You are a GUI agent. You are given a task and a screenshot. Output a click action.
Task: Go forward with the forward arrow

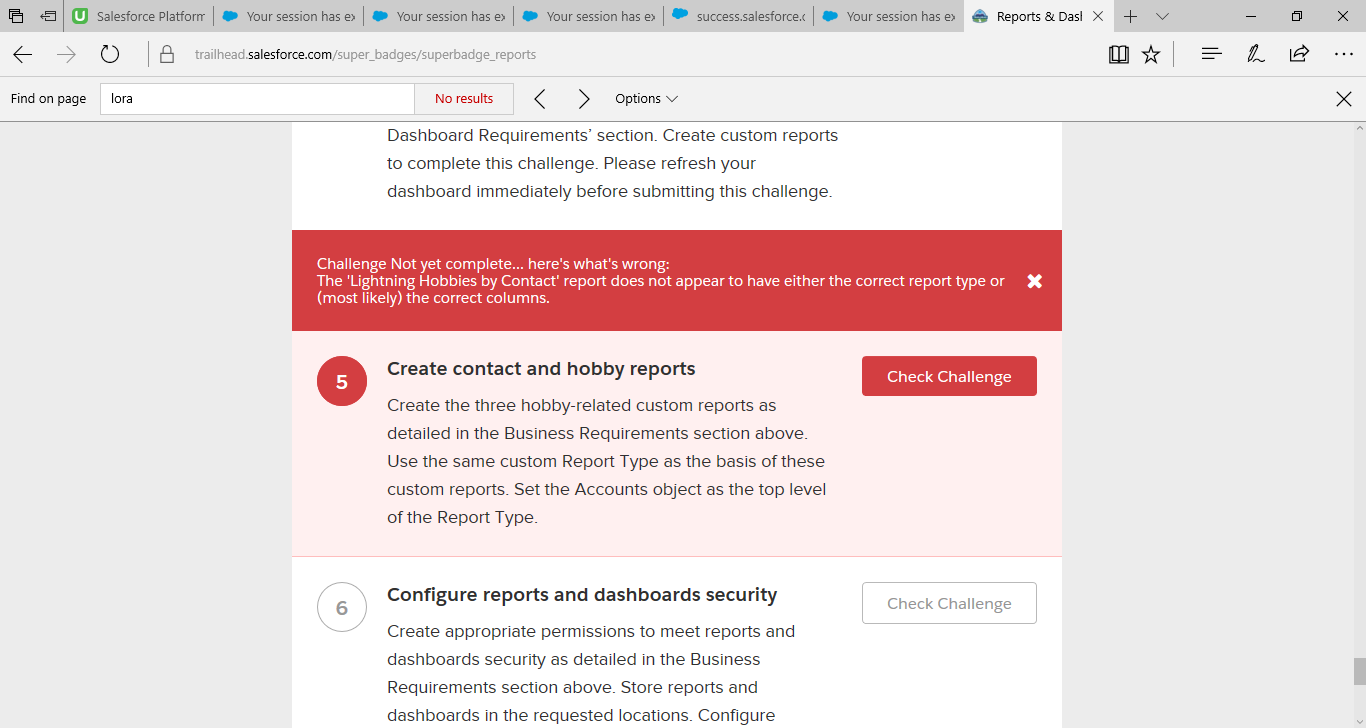click(x=67, y=55)
